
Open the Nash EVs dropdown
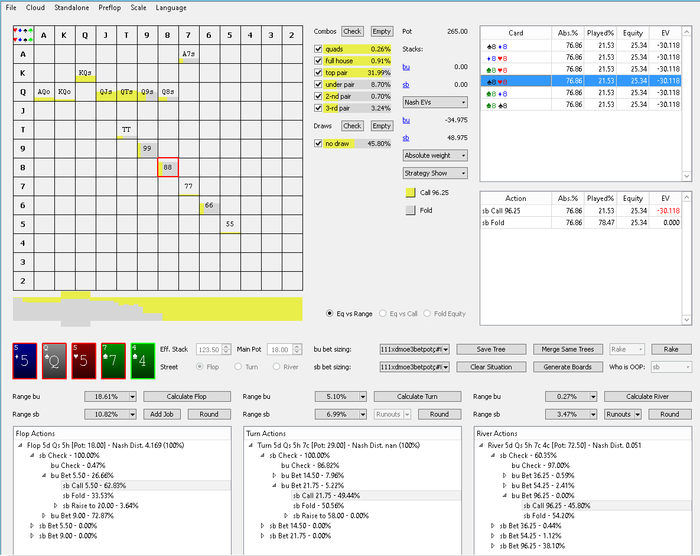click(435, 102)
